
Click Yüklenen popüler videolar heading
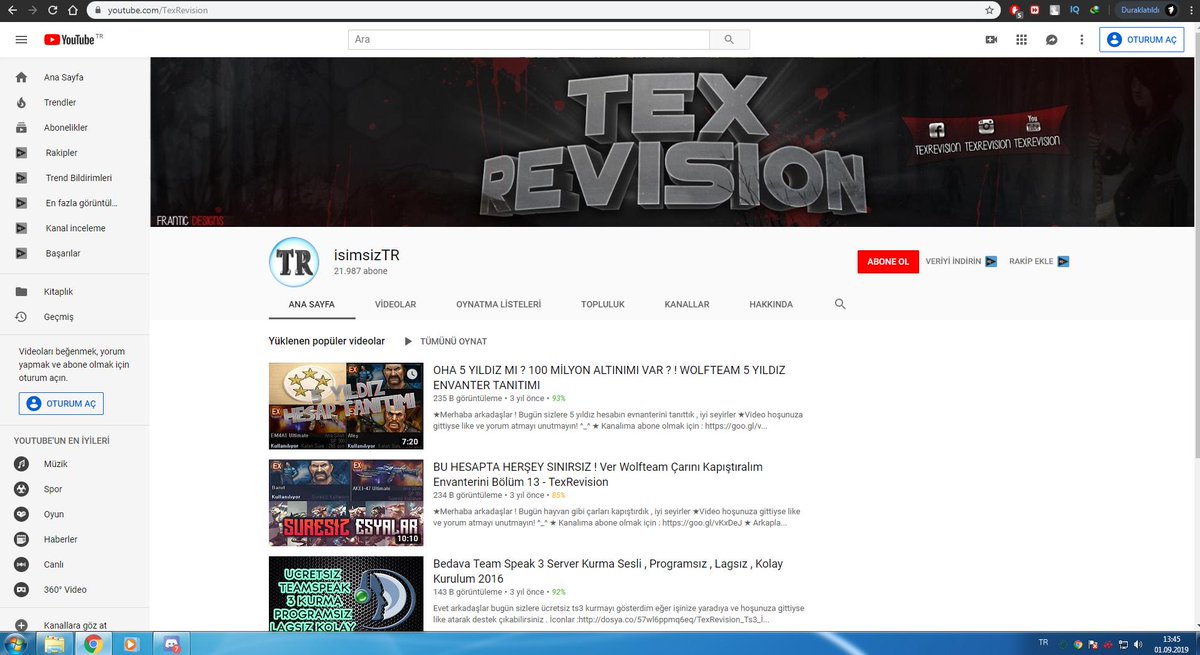327,341
